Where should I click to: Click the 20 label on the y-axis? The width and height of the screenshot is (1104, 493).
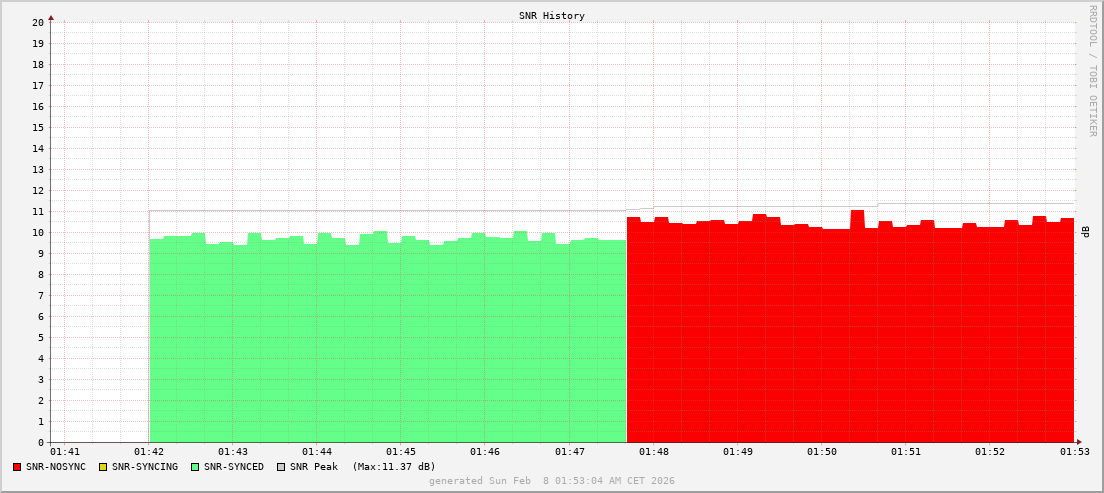tap(38, 22)
